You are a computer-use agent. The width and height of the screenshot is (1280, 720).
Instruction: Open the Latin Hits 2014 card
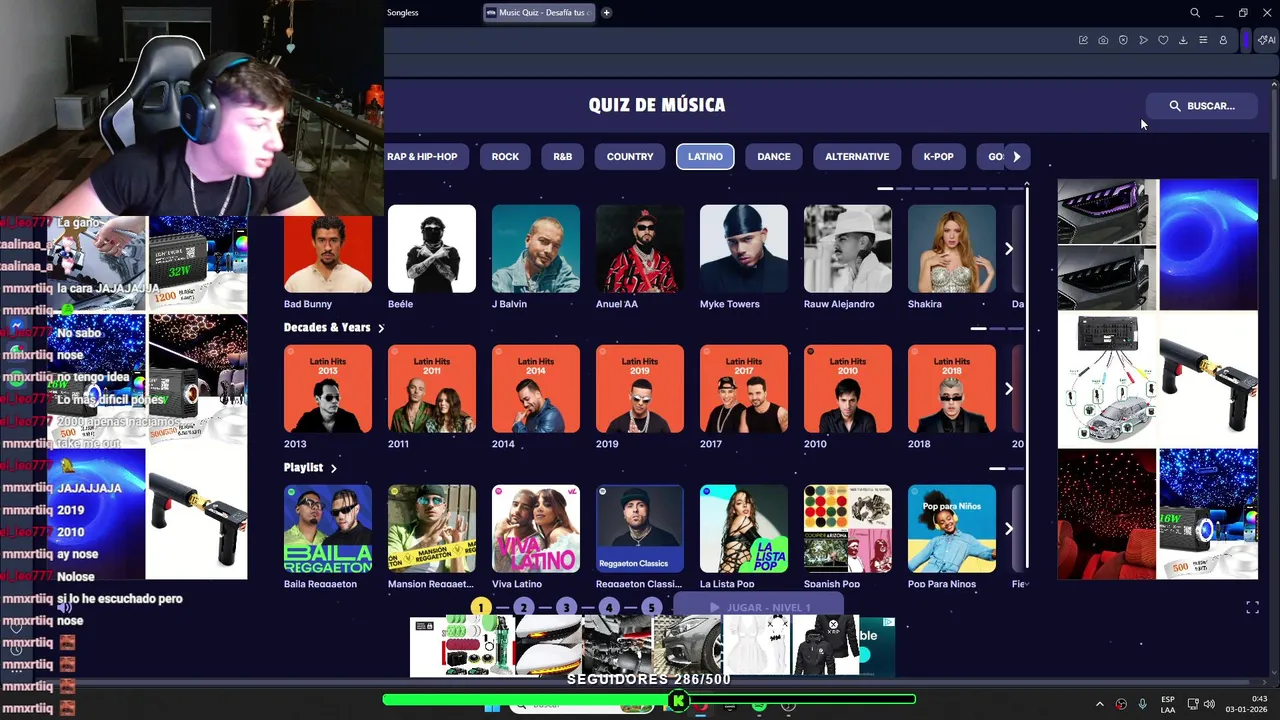[x=536, y=398]
